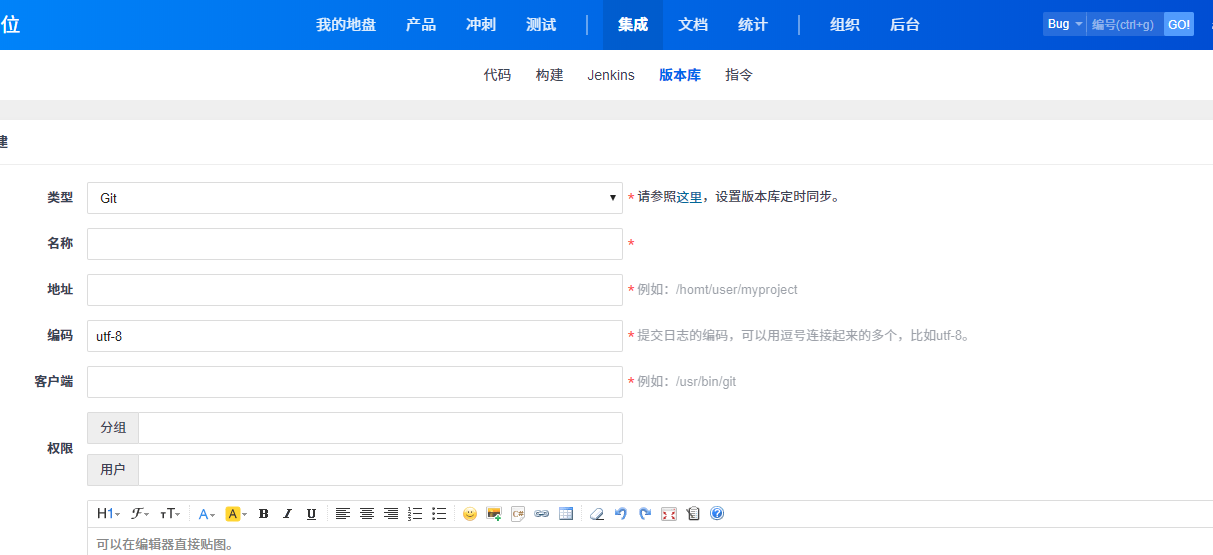Insert an emoticon from editor toolbar
The image size is (1213, 555).
pyautogui.click(x=470, y=514)
